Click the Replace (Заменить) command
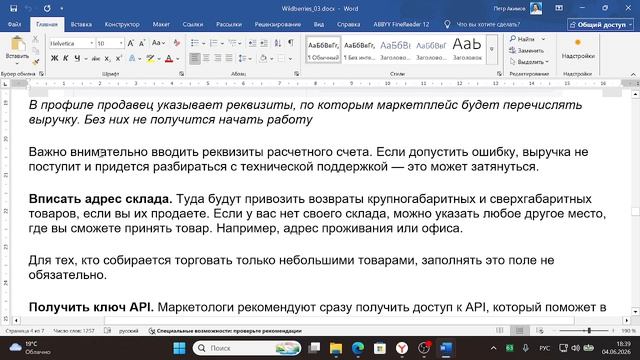Viewport: 640px width, 360px height. [x=526, y=51]
